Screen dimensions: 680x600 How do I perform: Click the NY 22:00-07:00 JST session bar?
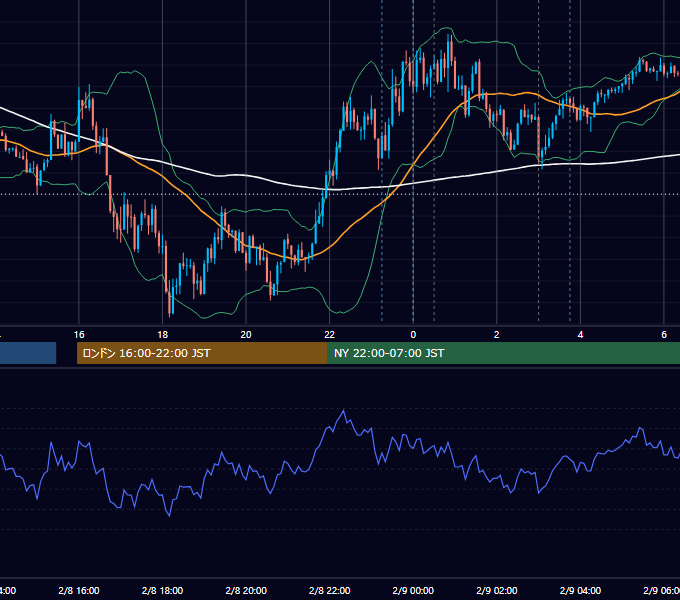[x=503, y=353]
